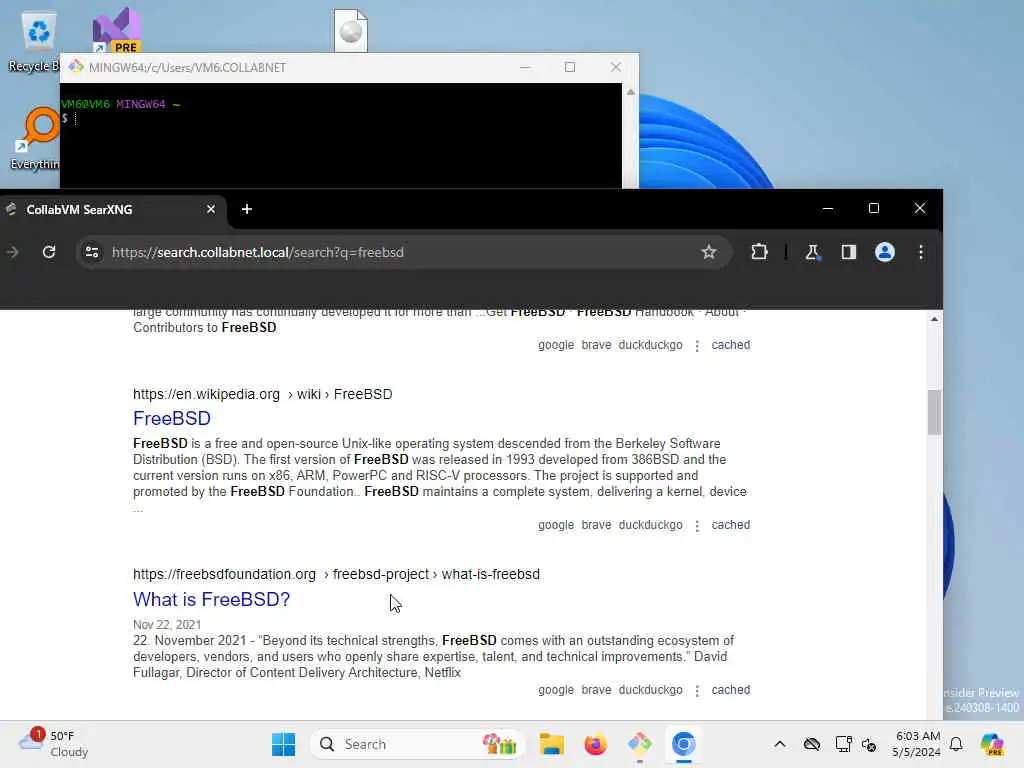Switch to Chromium browser taskbar icon

click(x=683, y=744)
